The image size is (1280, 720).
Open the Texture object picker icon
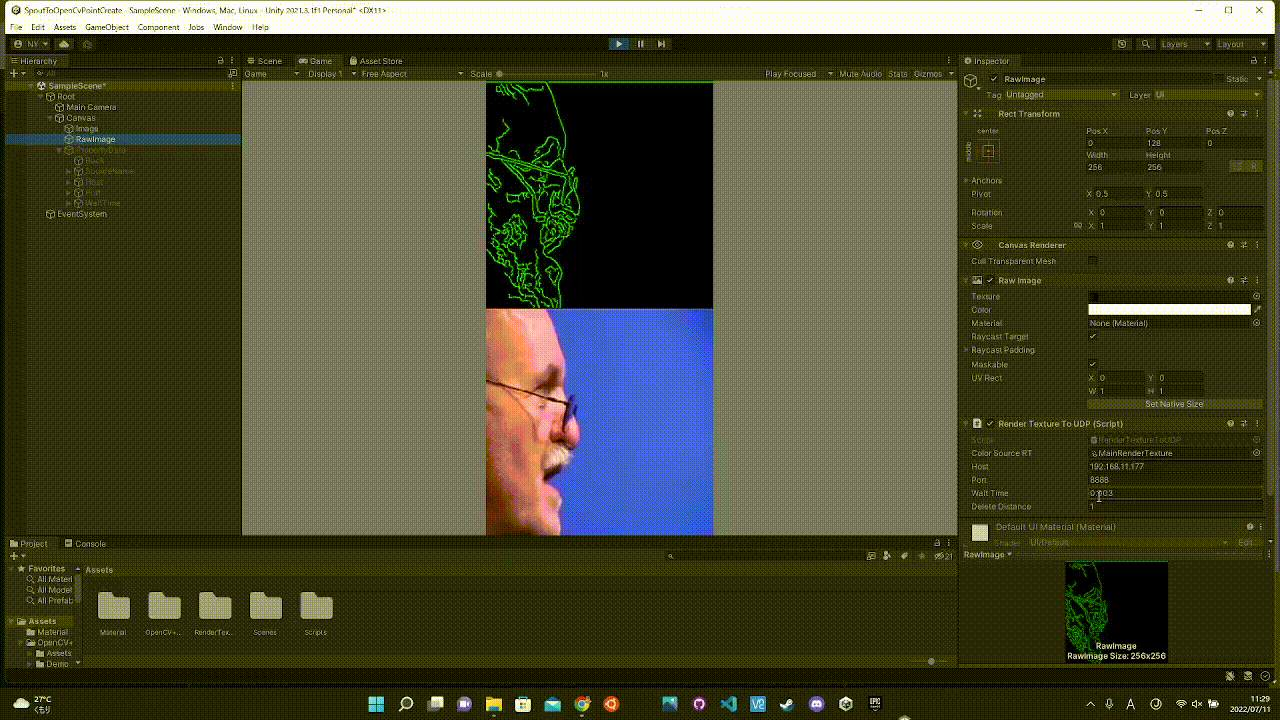(x=1257, y=296)
